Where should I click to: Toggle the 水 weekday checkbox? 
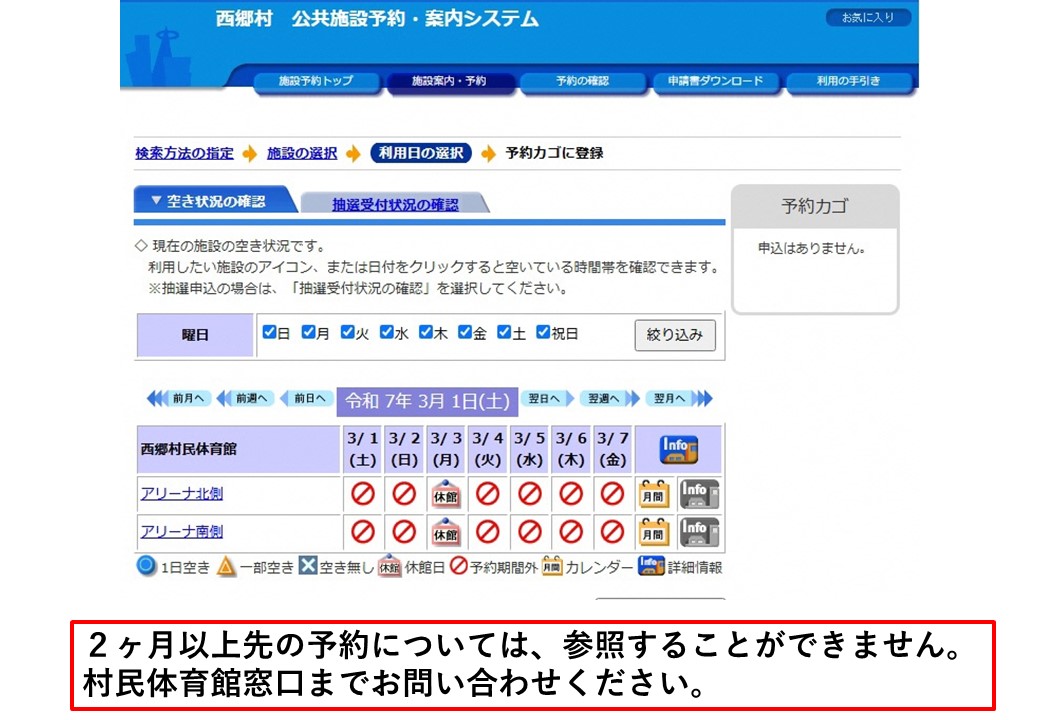pyautogui.click(x=387, y=332)
